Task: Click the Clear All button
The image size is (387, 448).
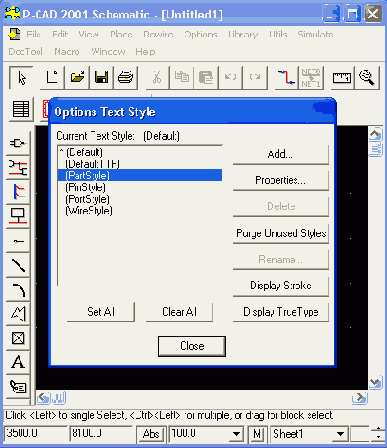Action: 179,312
